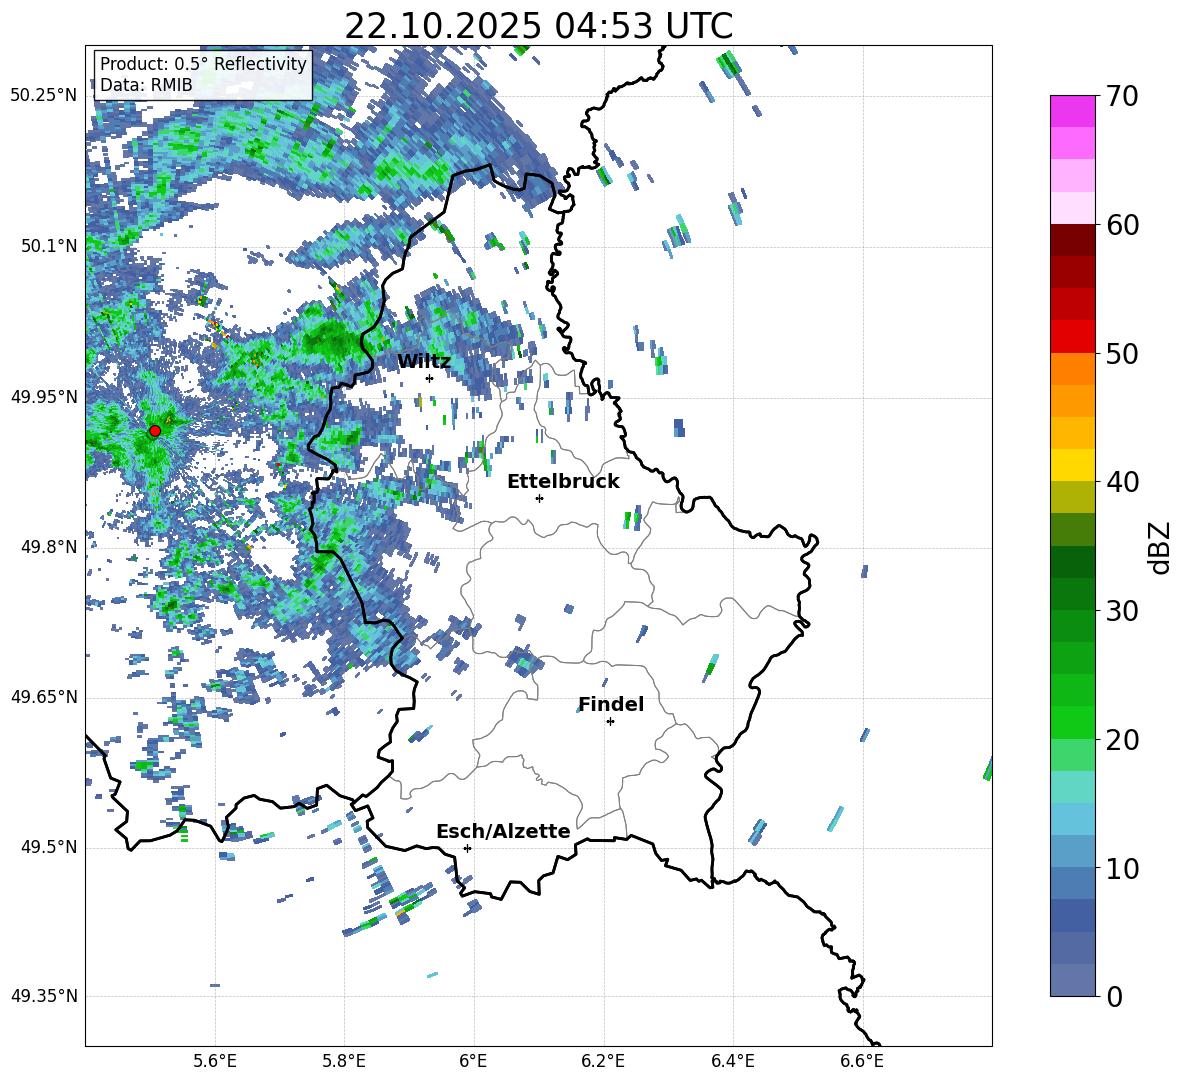Click the orange colorbar swatch below 50
The image size is (1184, 1081).
coord(1072,369)
